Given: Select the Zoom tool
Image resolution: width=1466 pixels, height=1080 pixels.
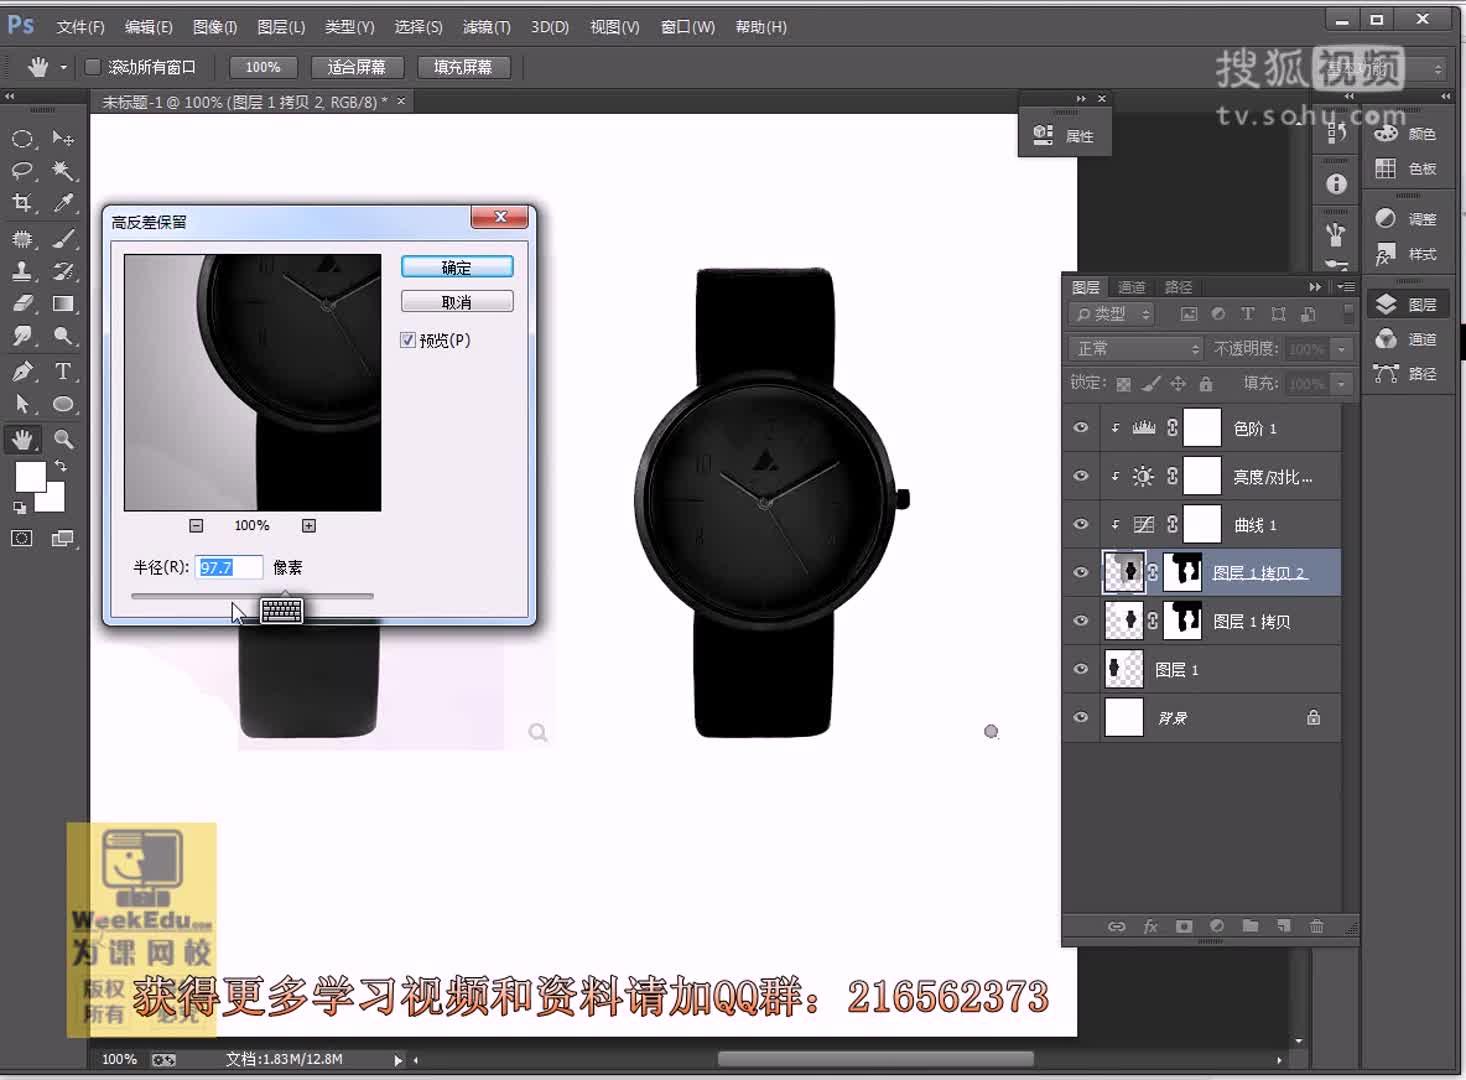Looking at the screenshot, I should pyautogui.click(x=64, y=438).
